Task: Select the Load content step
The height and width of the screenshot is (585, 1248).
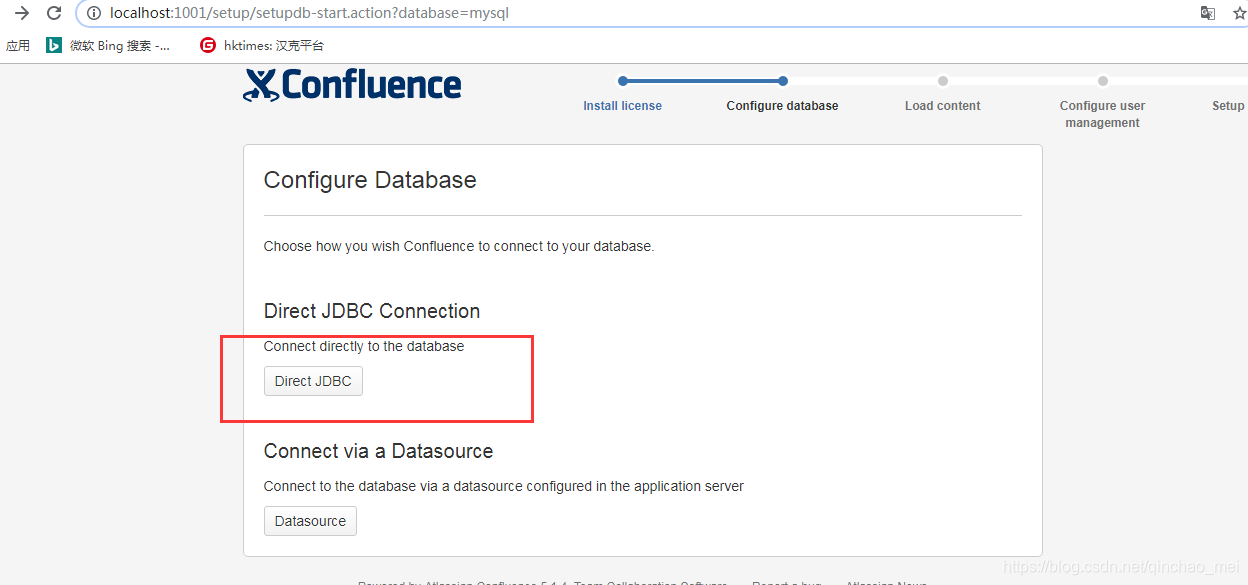Action: point(943,106)
